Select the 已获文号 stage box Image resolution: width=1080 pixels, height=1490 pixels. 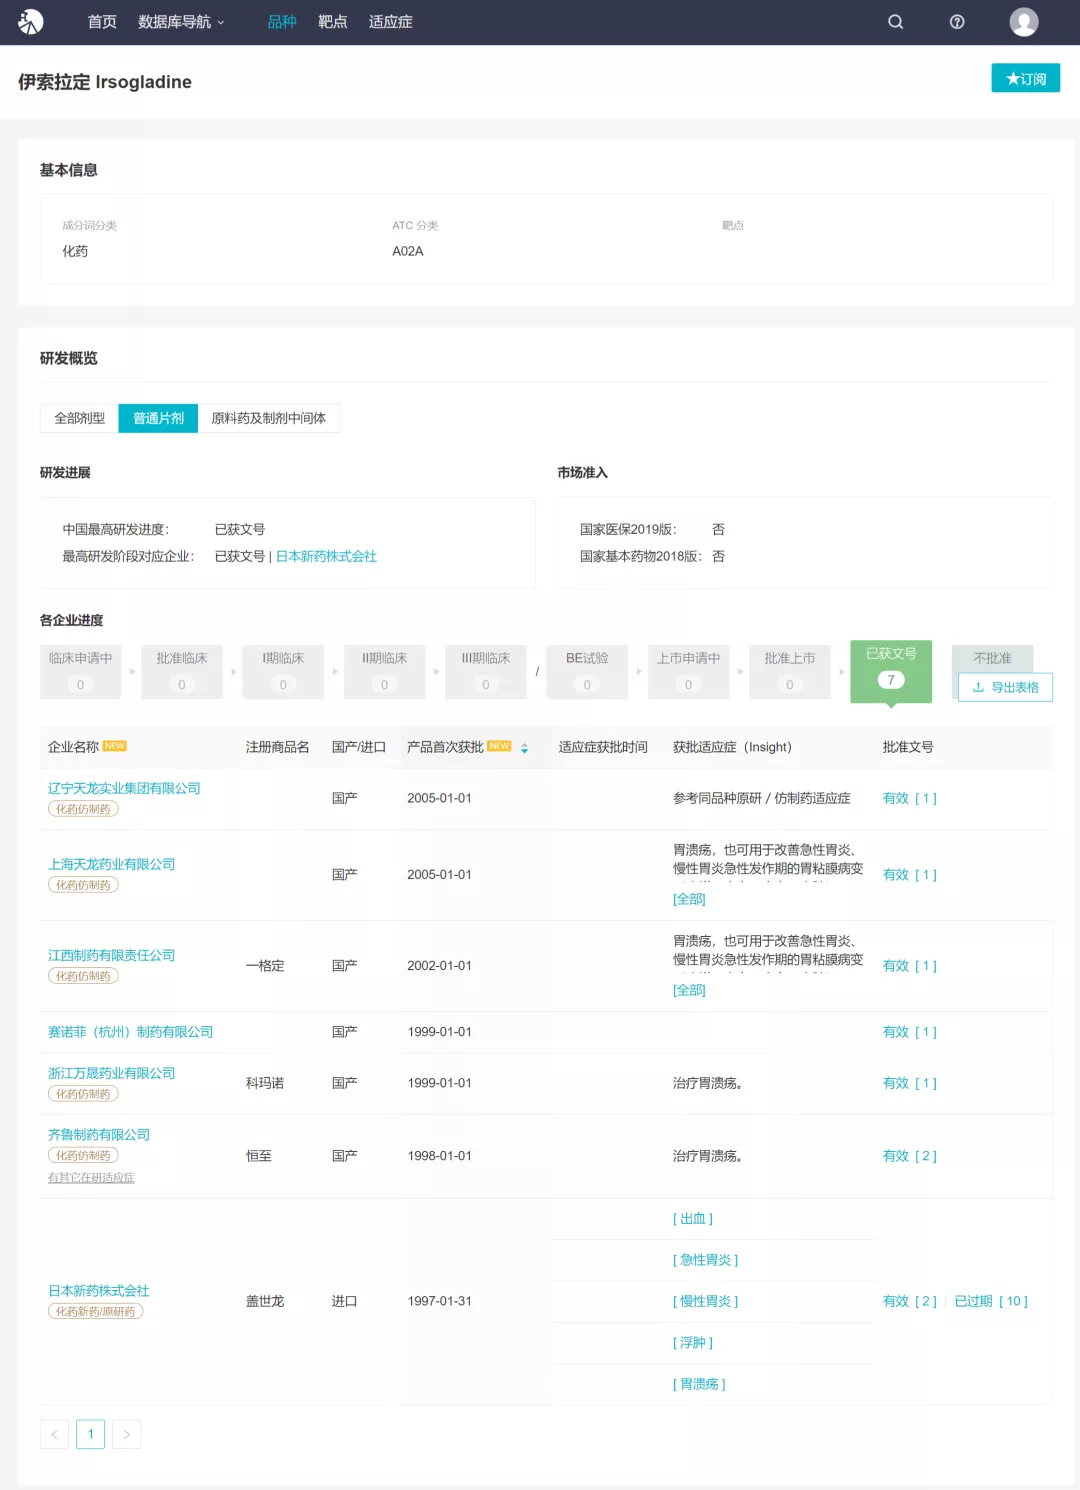click(x=891, y=670)
